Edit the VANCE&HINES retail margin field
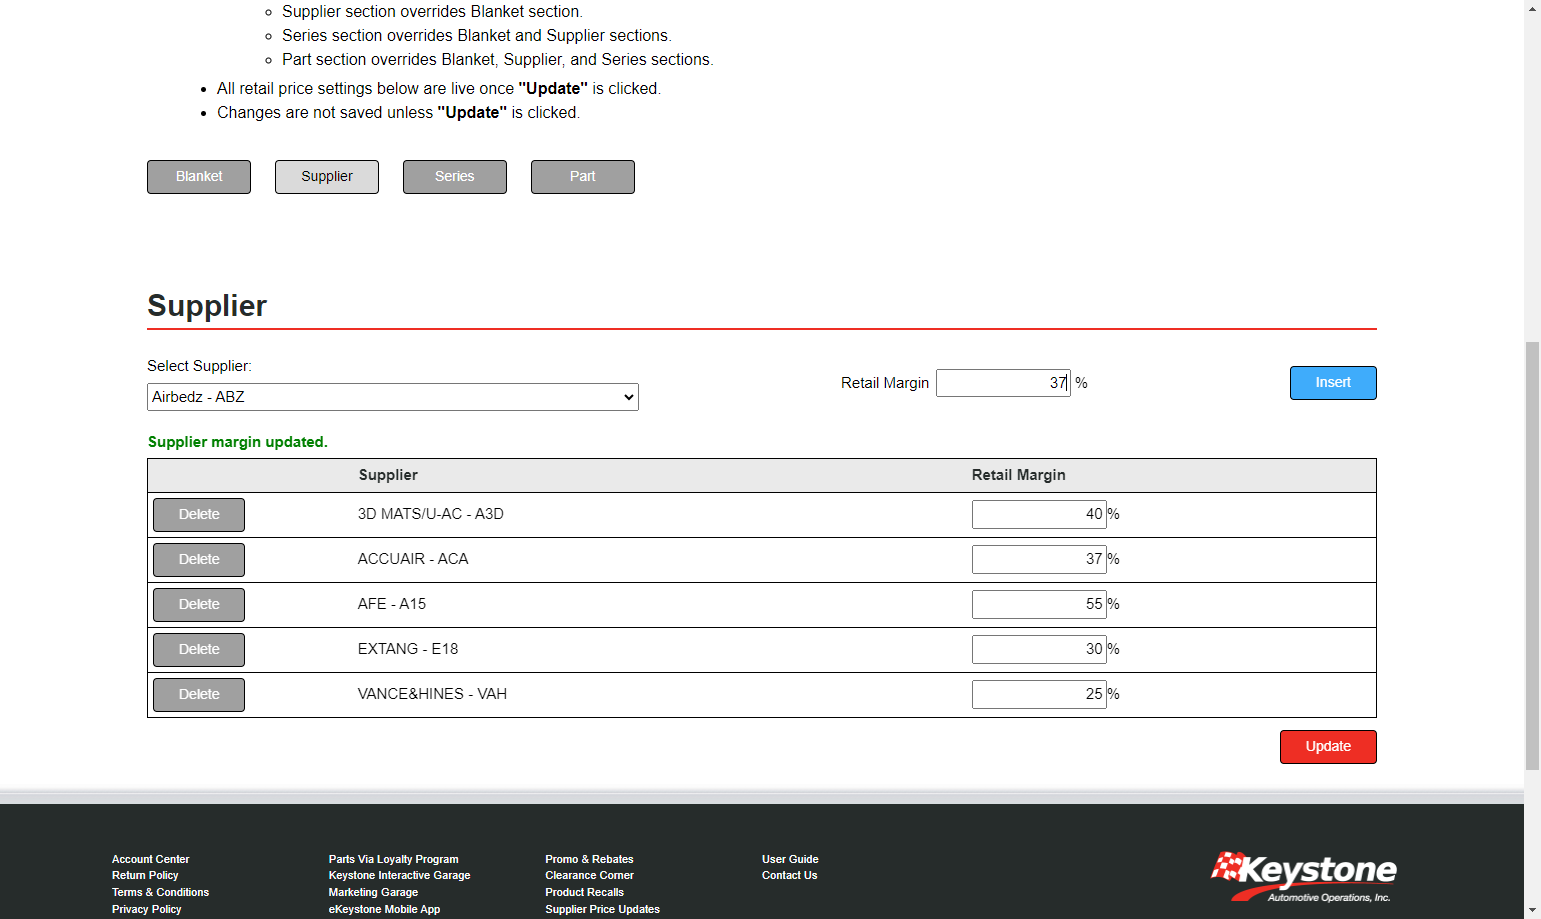Image resolution: width=1541 pixels, height=919 pixels. (1039, 694)
